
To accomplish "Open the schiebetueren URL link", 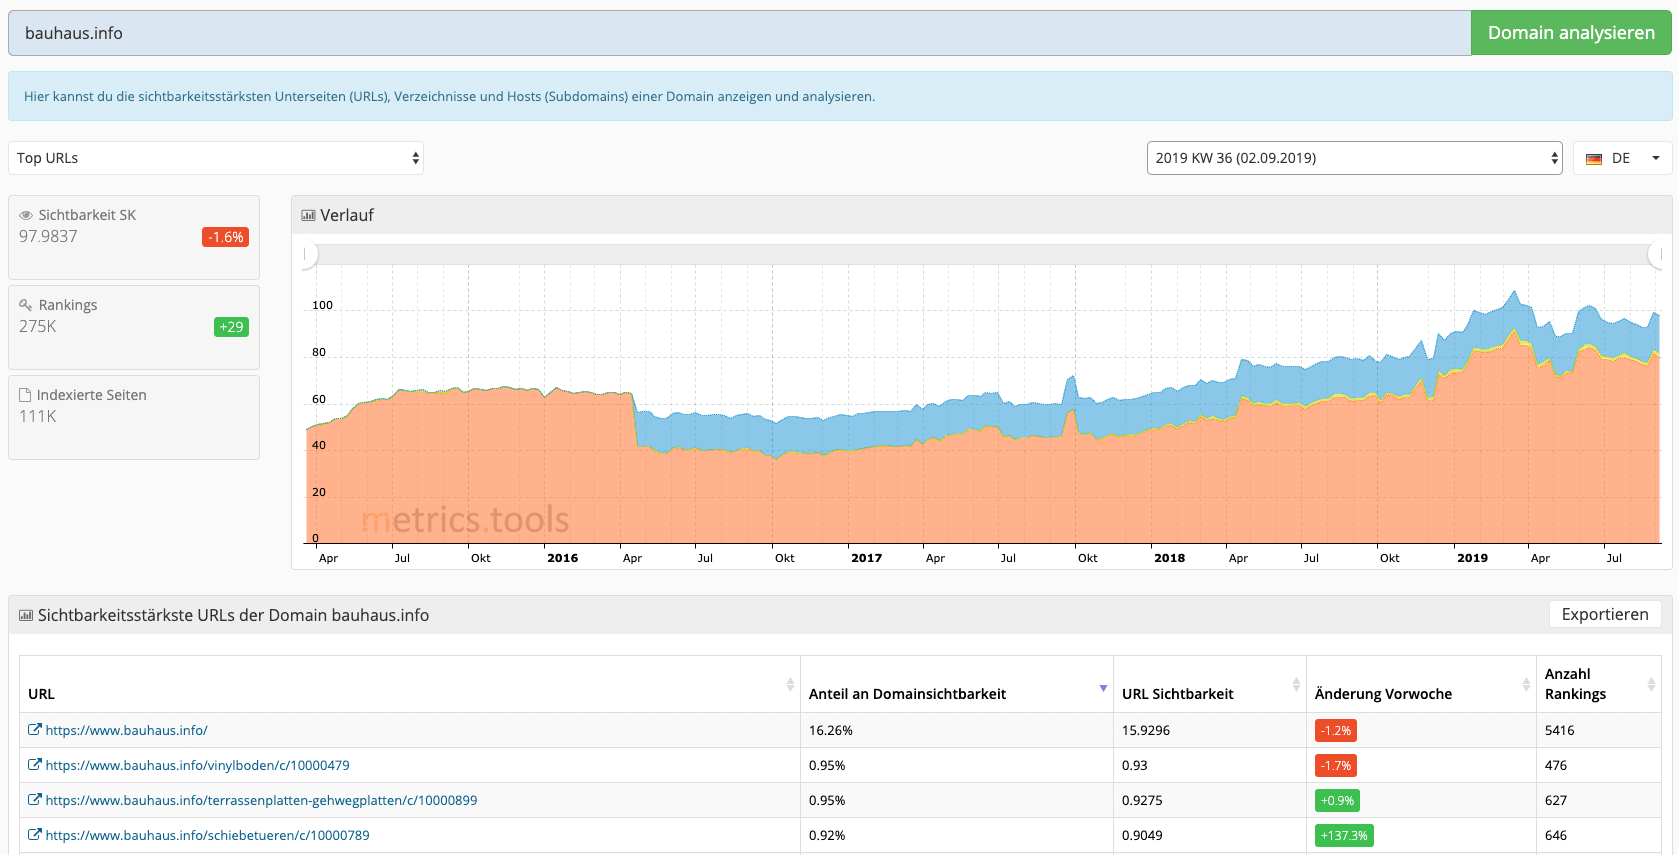I will tap(208, 835).
